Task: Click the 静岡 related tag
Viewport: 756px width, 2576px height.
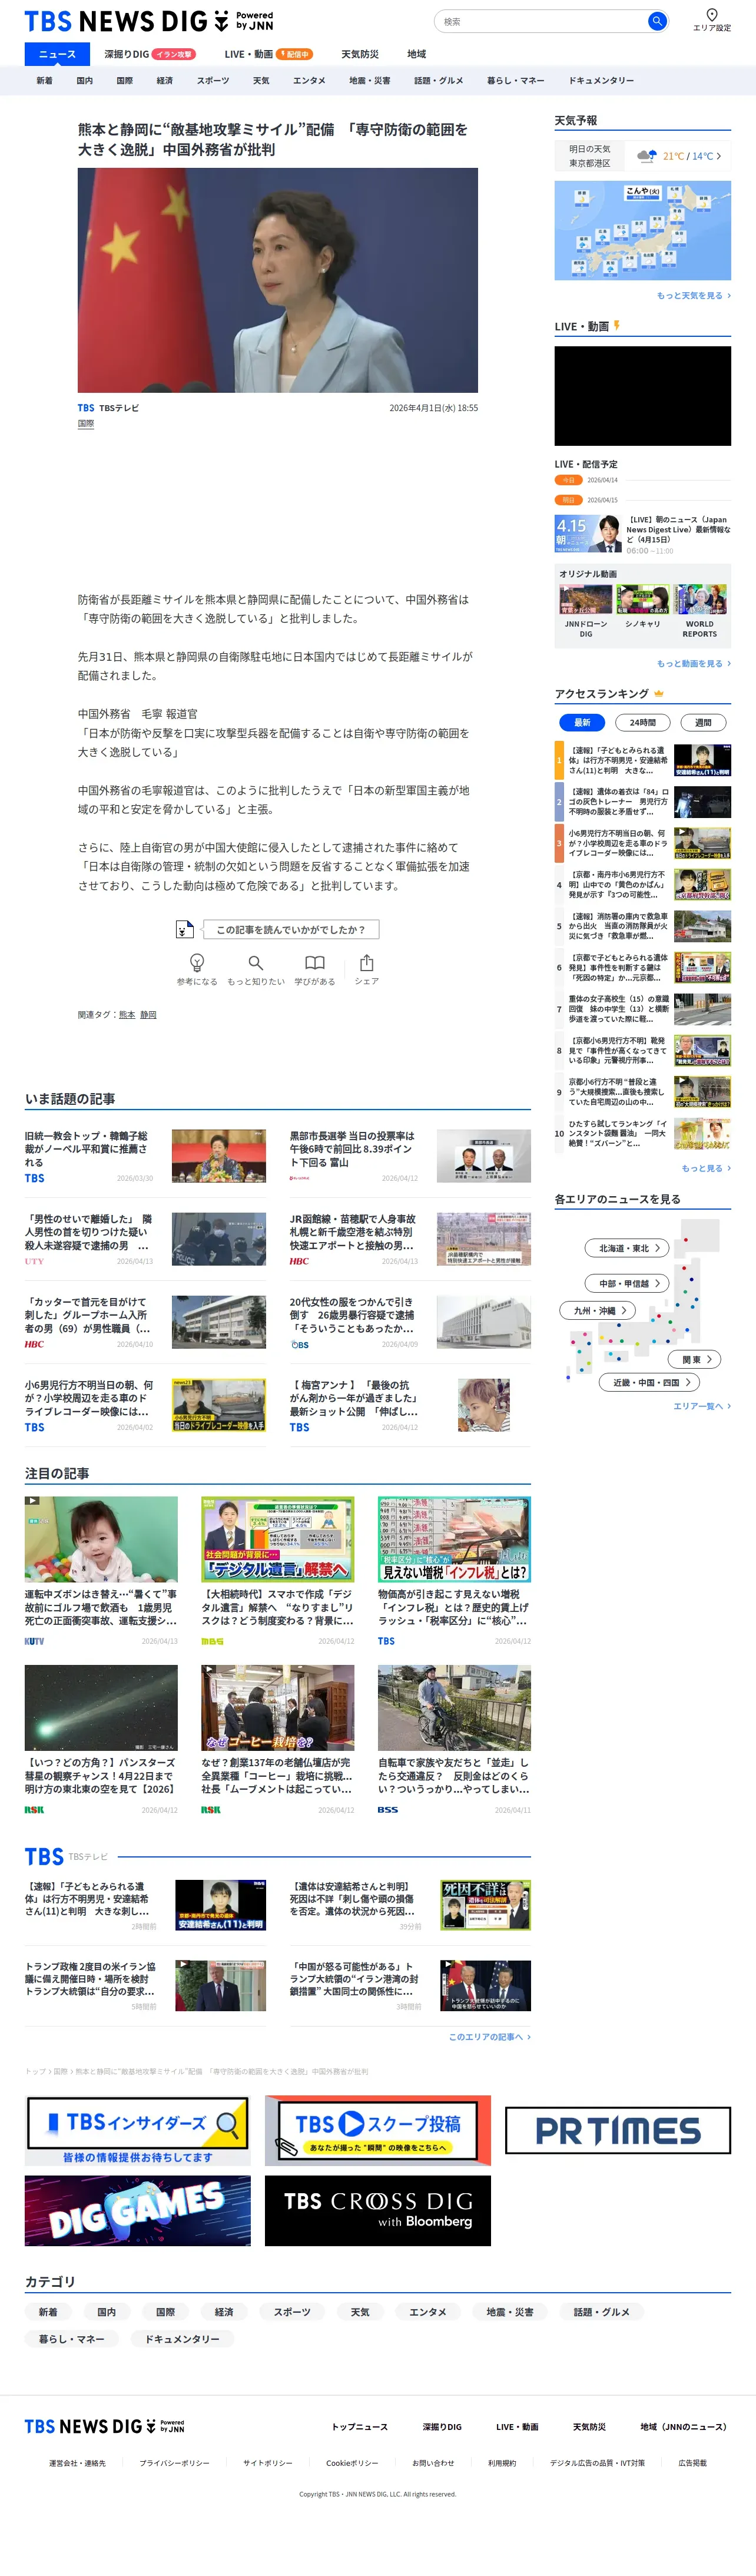Action: click(148, 1015)
